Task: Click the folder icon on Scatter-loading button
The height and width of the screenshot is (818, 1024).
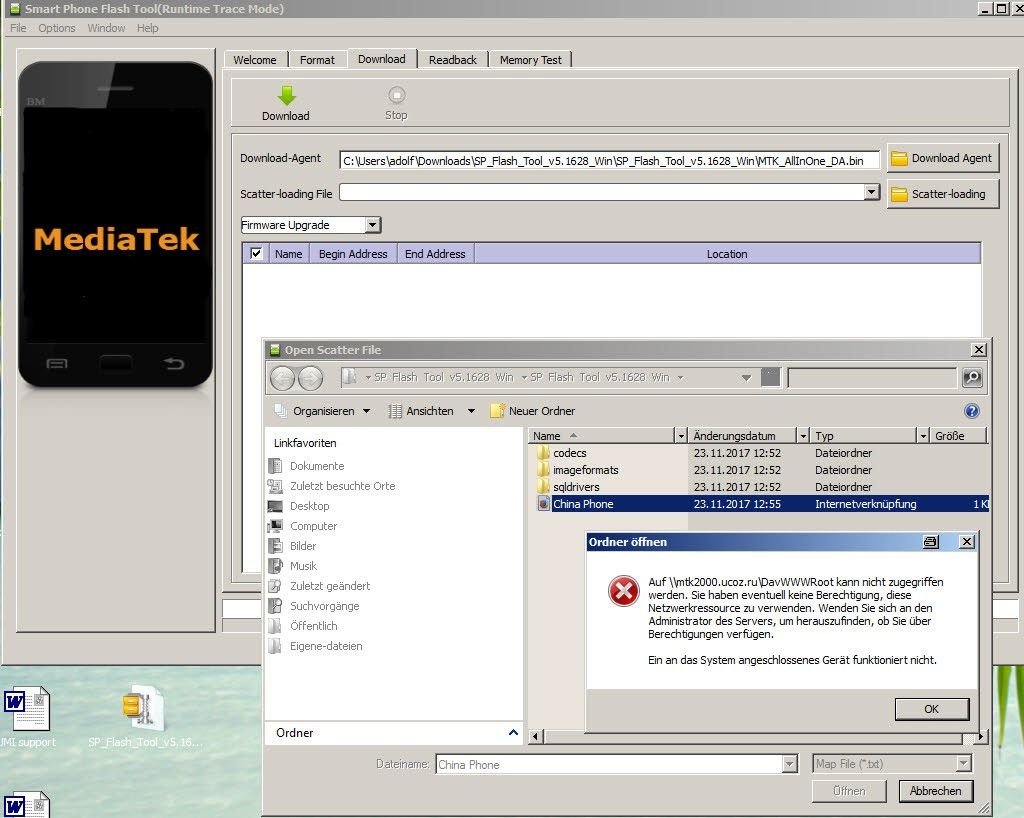Action: pos(899,195)
